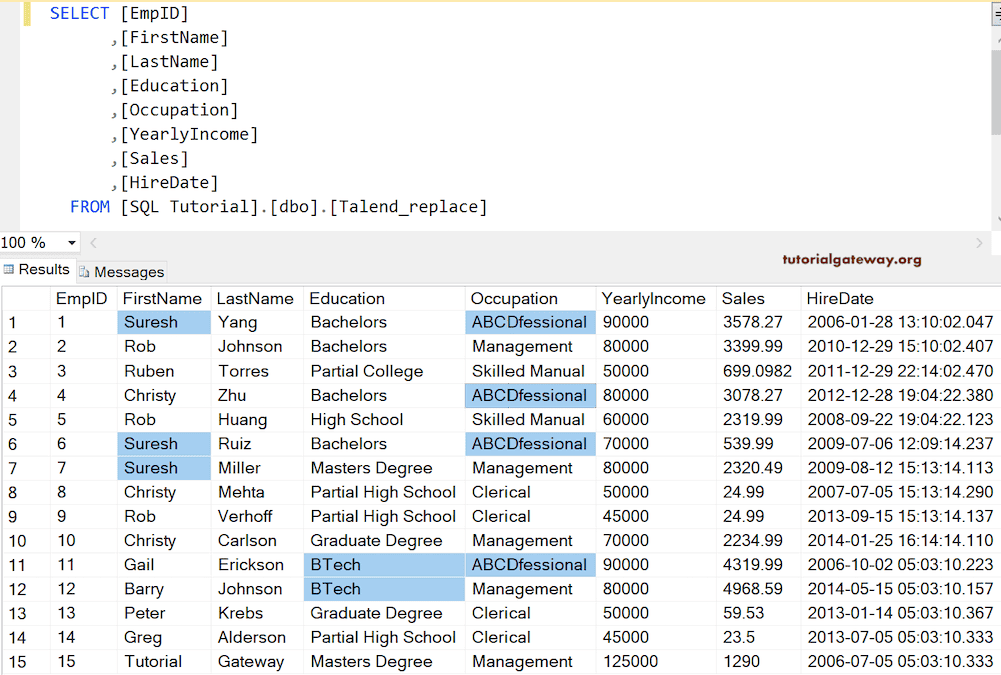This screenshot has width=1001, height=675.
Task: Select row header number 8
Action: tap(26, 492)
